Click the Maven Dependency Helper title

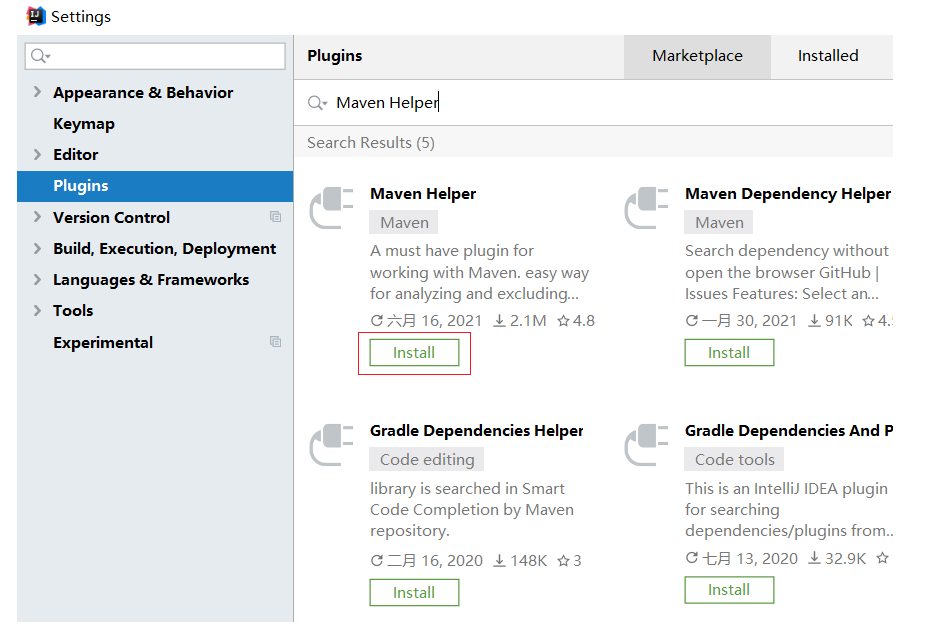787,194
